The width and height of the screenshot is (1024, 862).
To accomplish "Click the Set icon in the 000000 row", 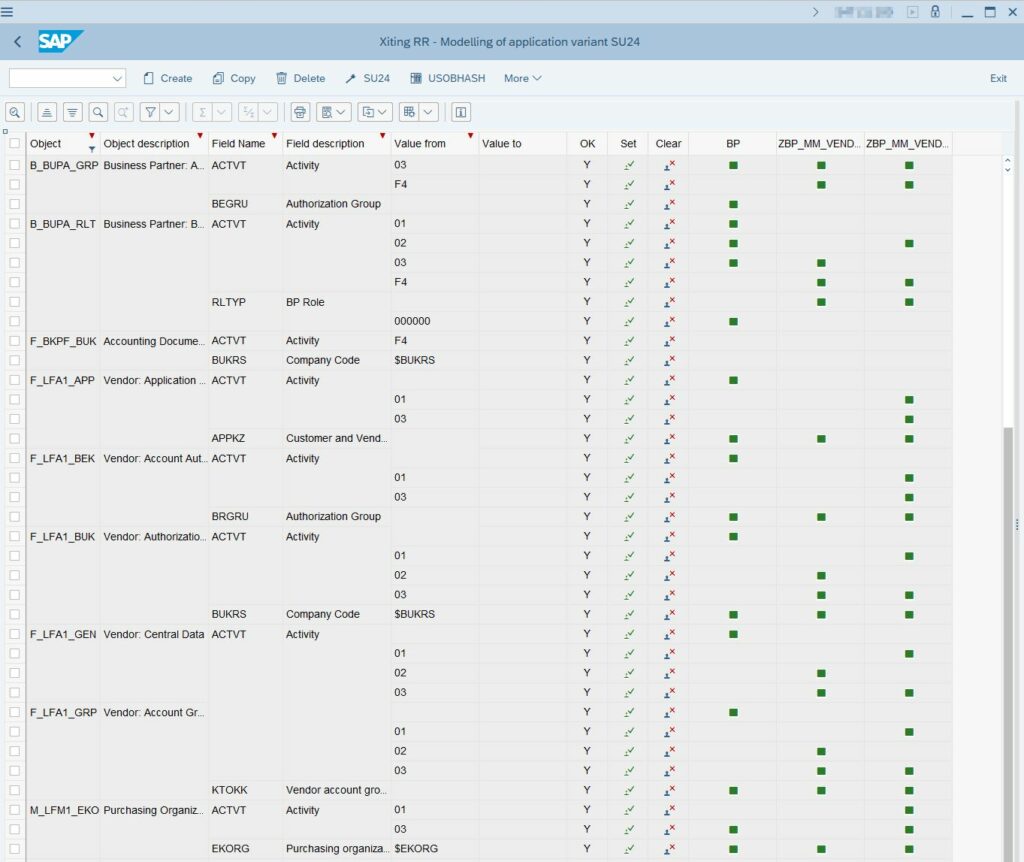I will [x=628, y=321].
